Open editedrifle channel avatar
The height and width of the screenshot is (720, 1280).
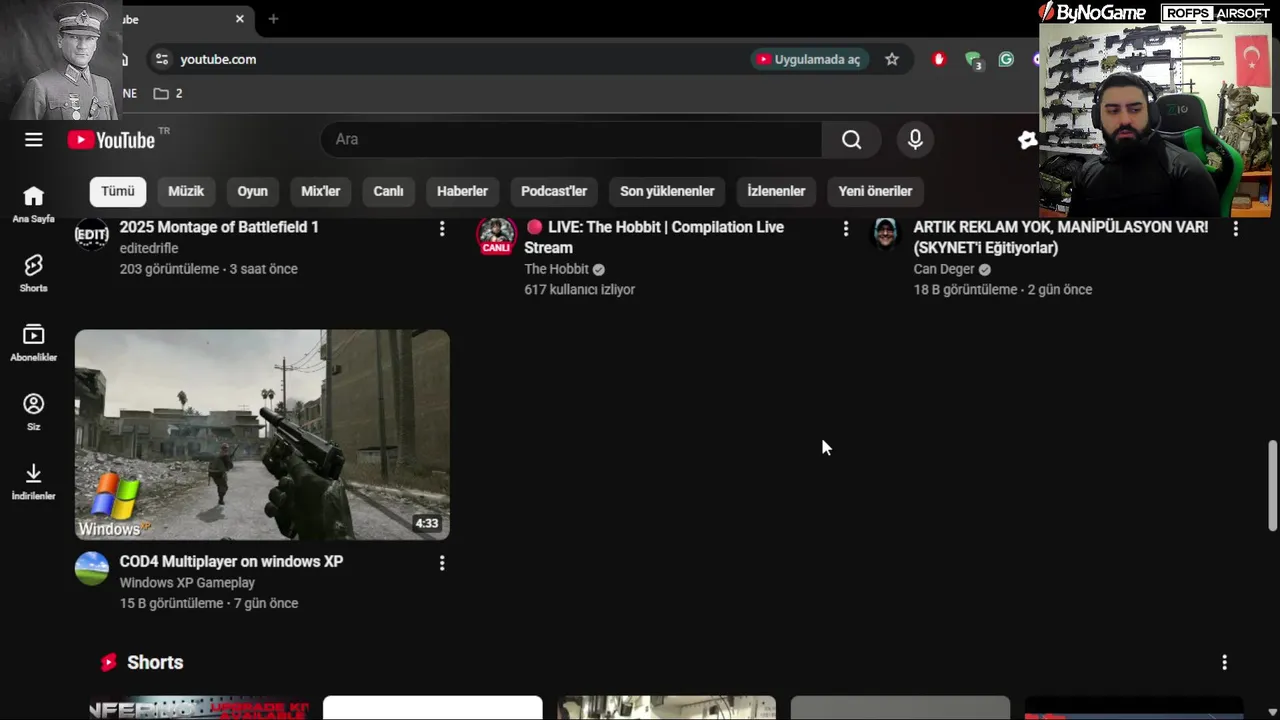click(x=92, y=234)
